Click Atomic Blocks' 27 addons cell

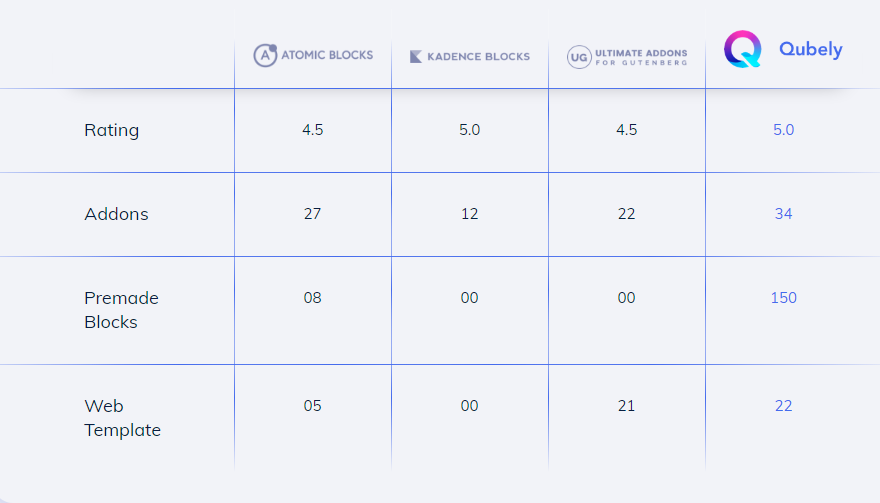313,214
